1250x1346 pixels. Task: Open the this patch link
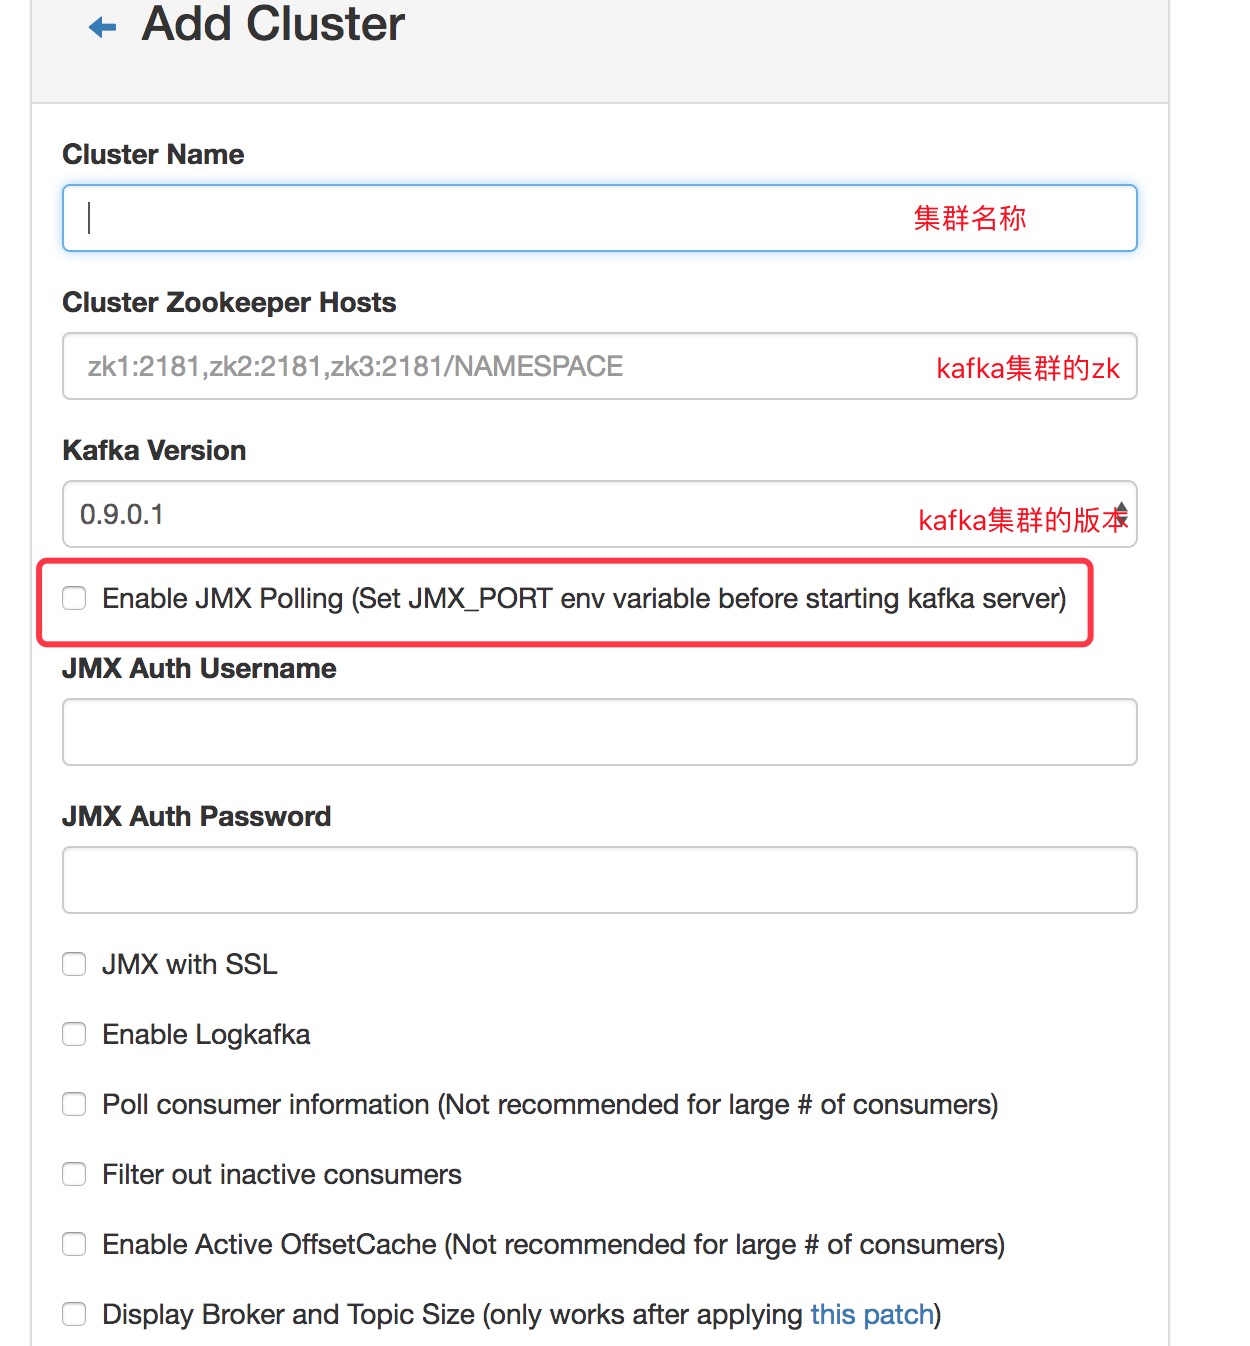(870, 1314)
